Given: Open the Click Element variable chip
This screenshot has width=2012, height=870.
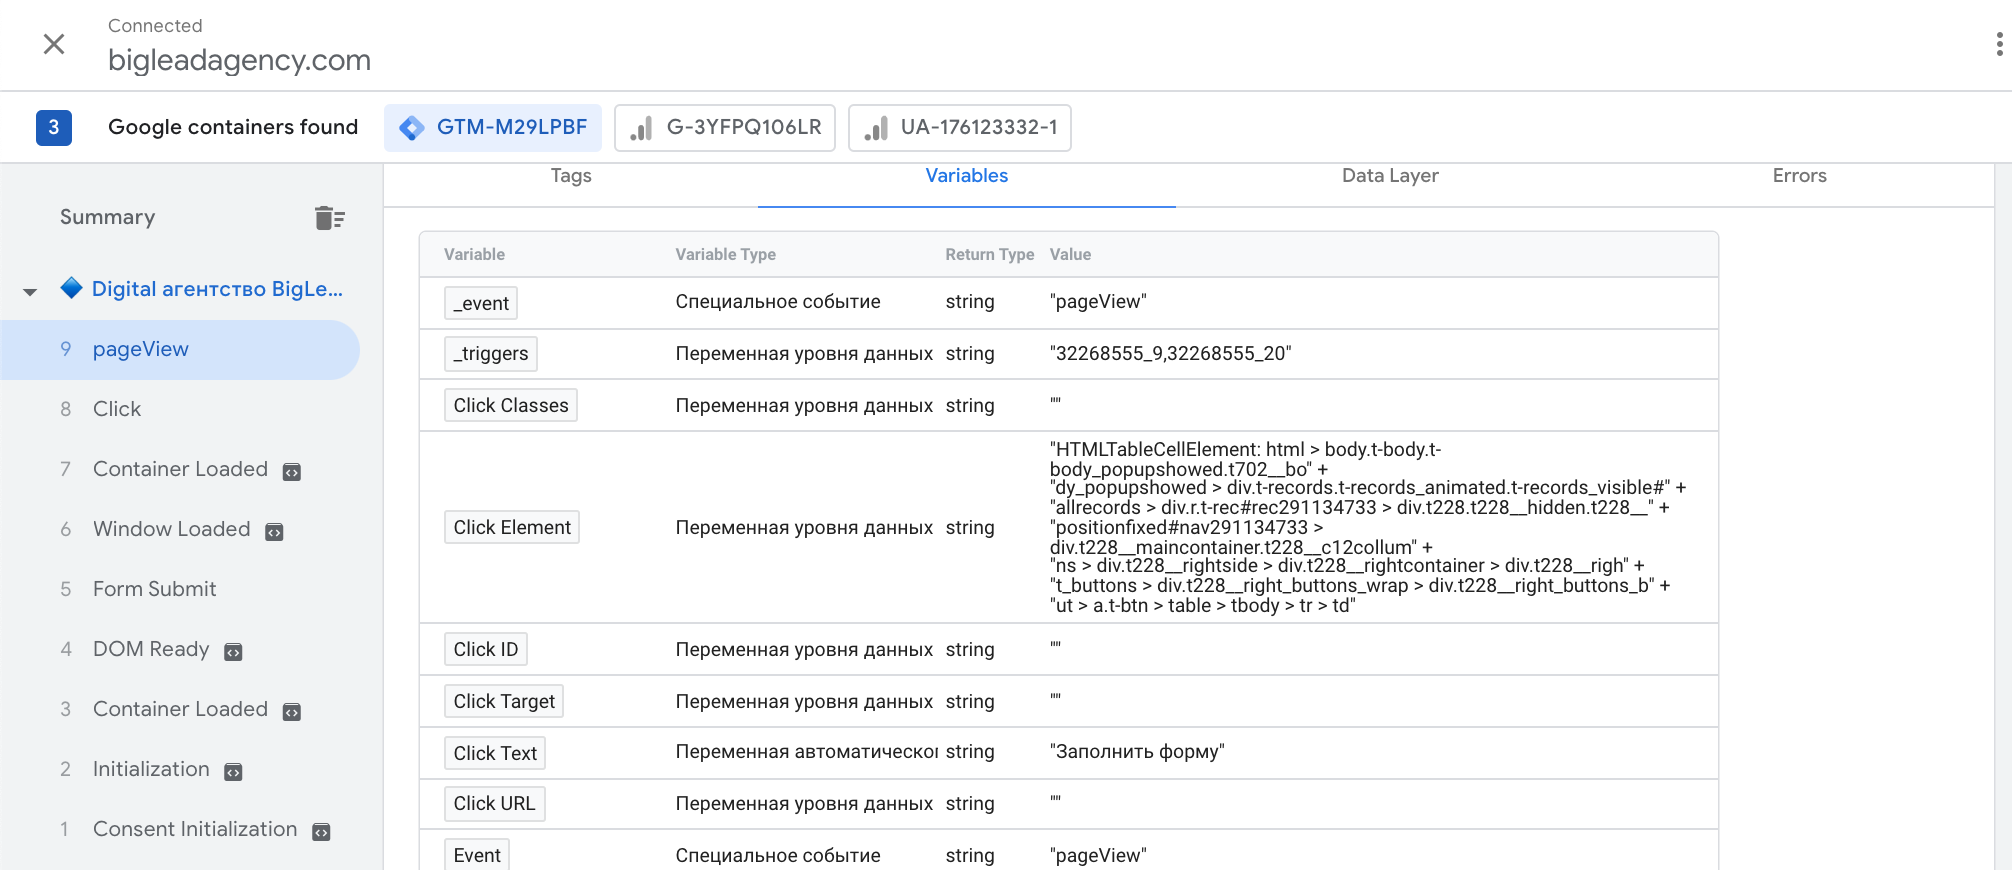Looking at the screenshot, I should pos(512,527).
